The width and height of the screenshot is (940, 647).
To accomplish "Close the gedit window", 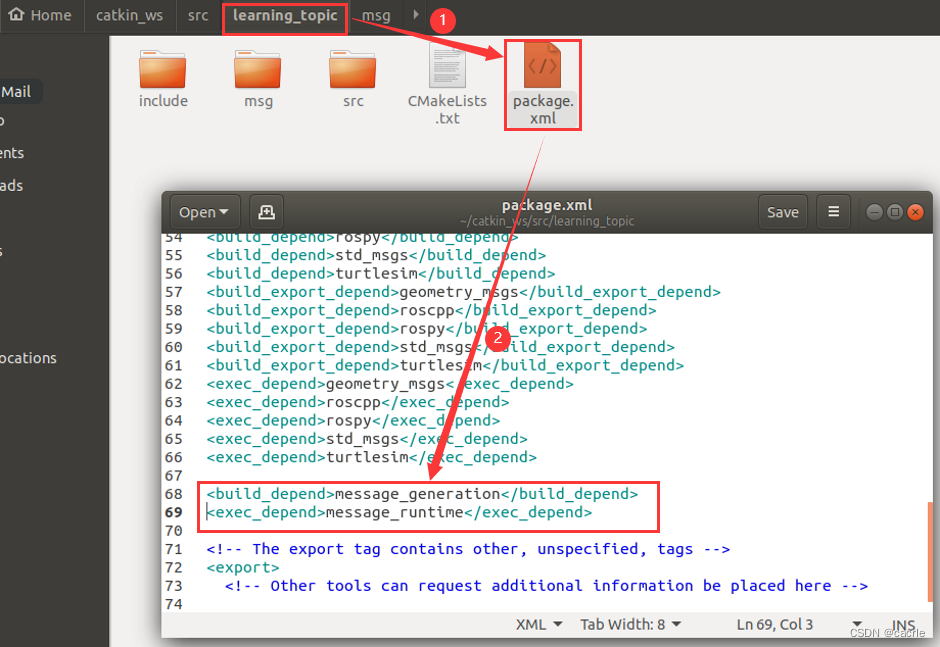I will tap(915, 212).
